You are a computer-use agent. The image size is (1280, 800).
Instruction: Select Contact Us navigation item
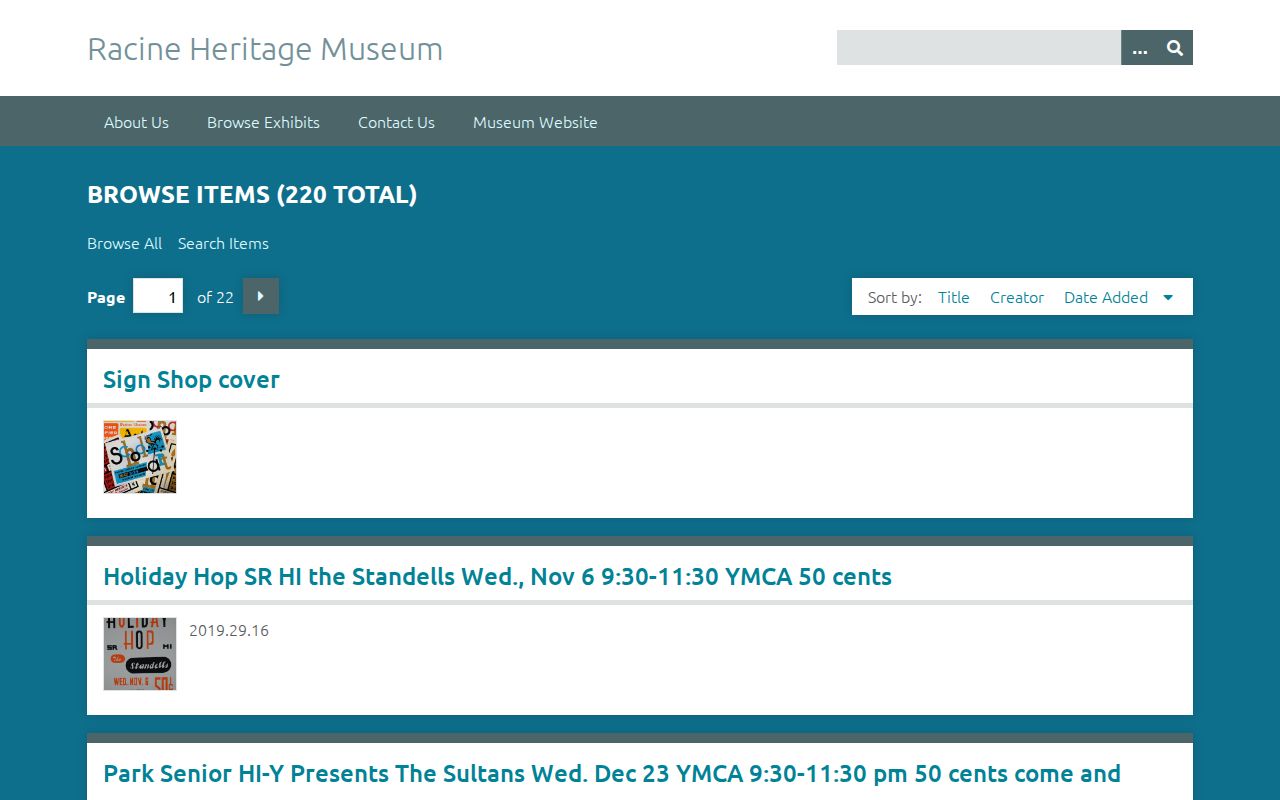click(x=396, y=122)
